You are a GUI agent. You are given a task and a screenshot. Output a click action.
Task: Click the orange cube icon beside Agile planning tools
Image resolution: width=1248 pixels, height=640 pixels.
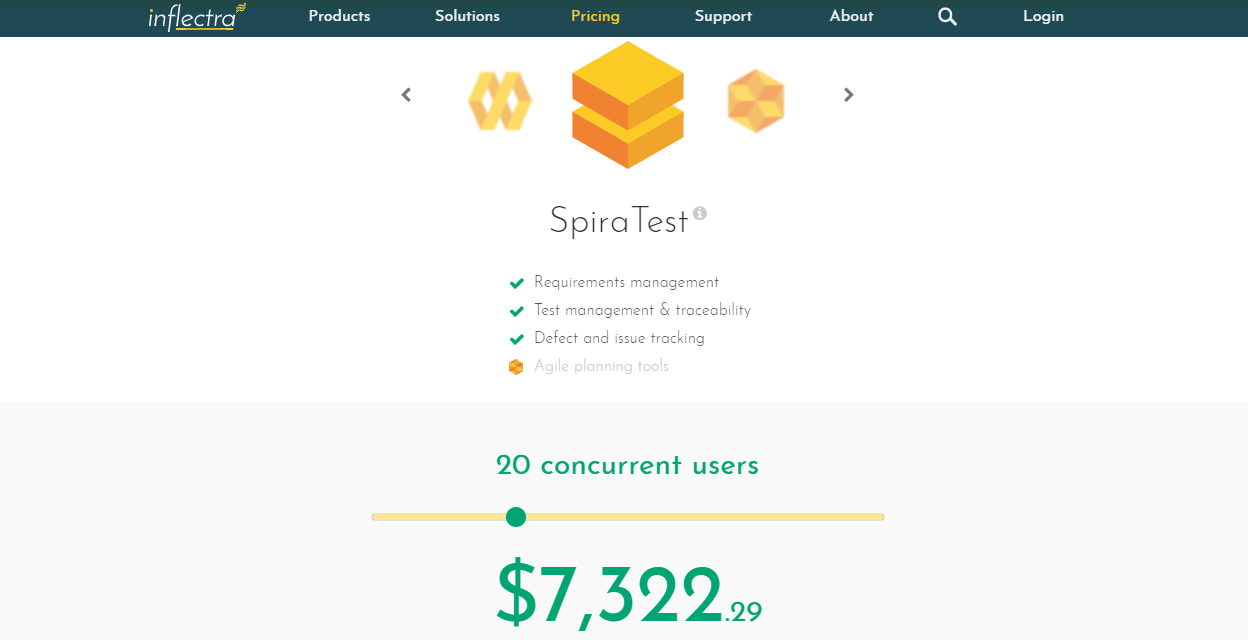tap(516, 367)
